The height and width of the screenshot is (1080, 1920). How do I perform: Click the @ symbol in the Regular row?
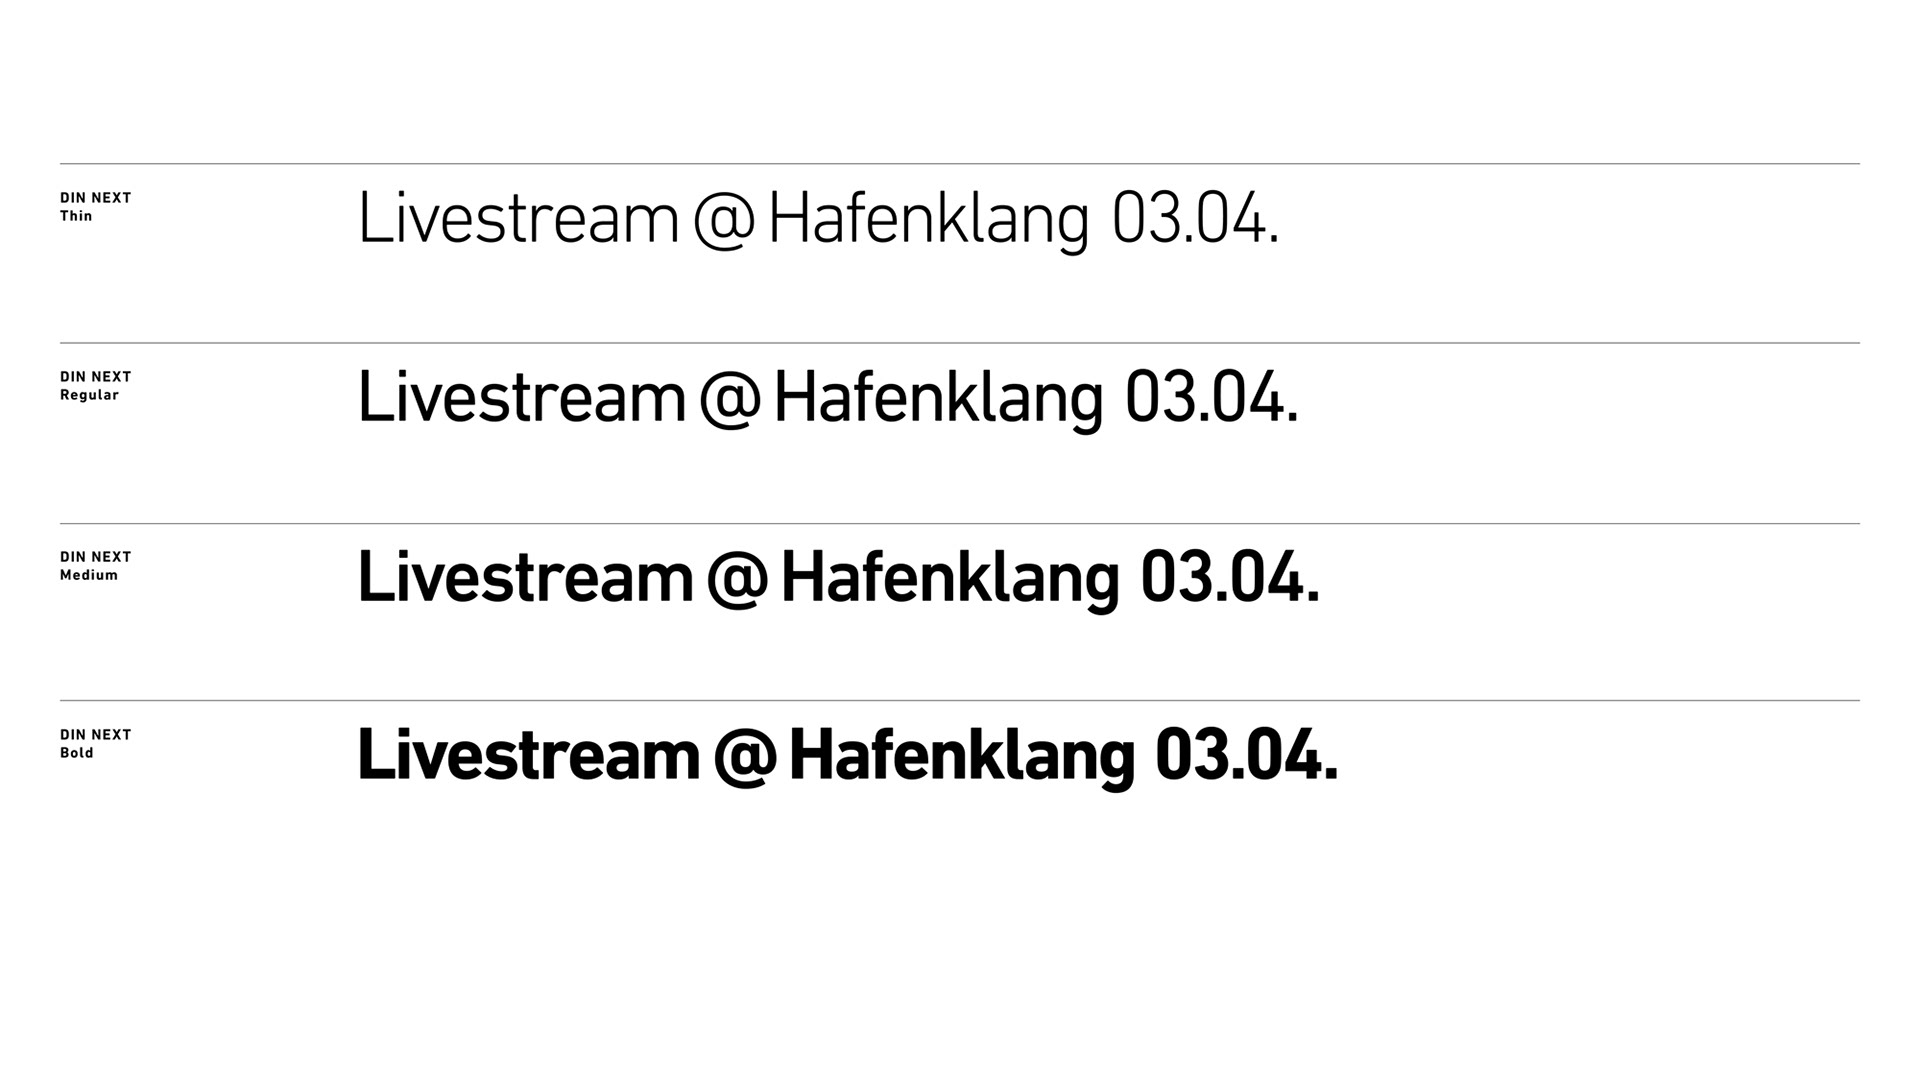(730, 400)
